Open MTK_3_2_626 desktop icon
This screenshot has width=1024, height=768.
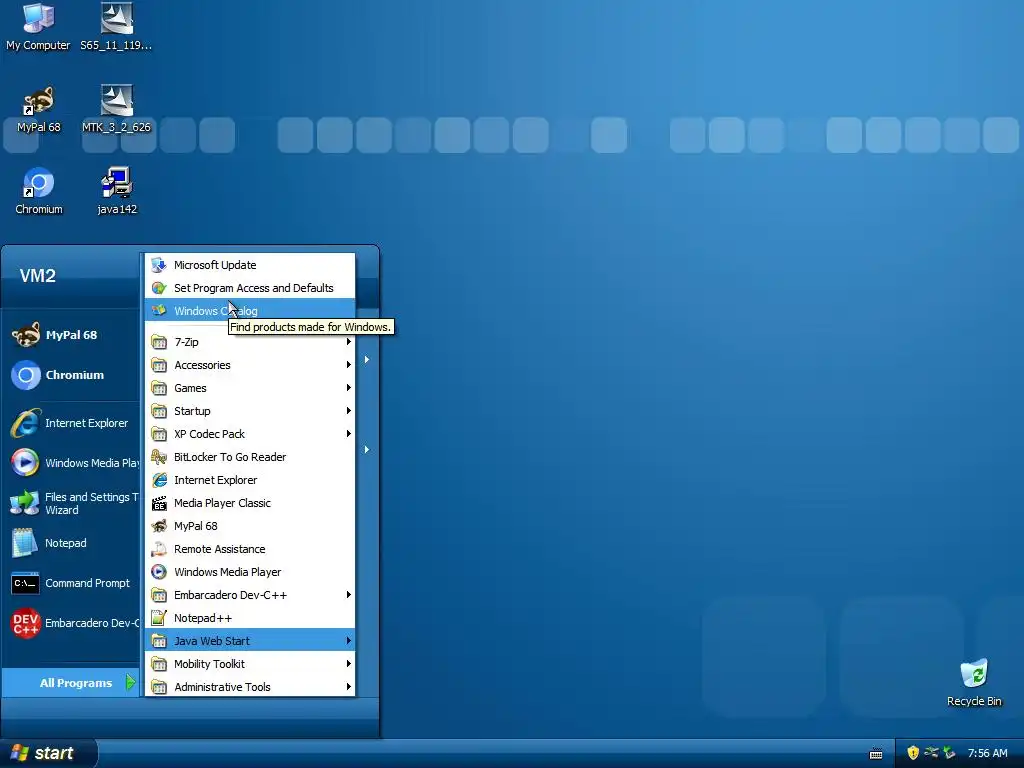(x=116, y=109)
